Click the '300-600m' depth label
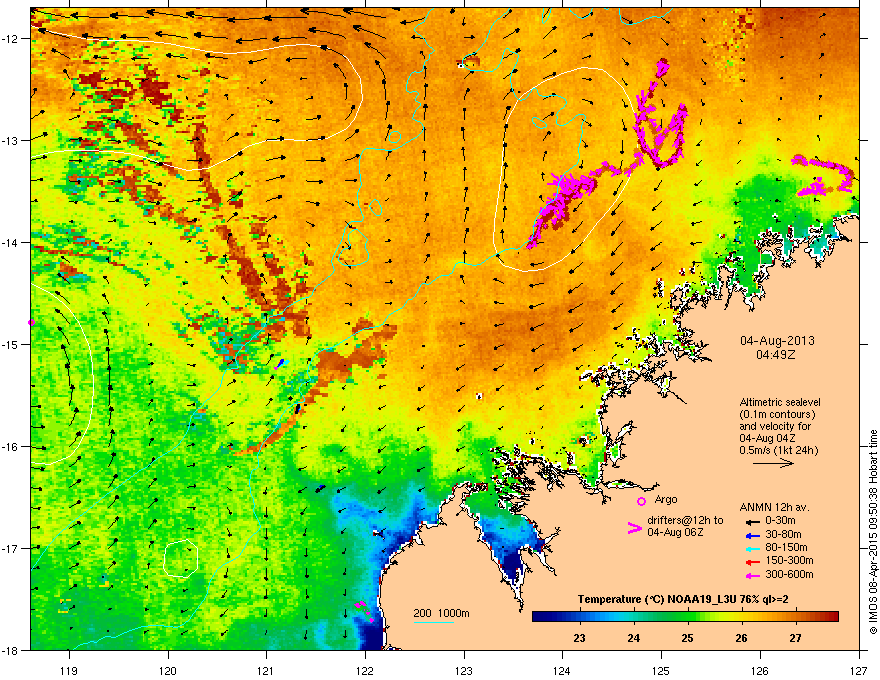 pyautogui.click(x=789, y=574)
